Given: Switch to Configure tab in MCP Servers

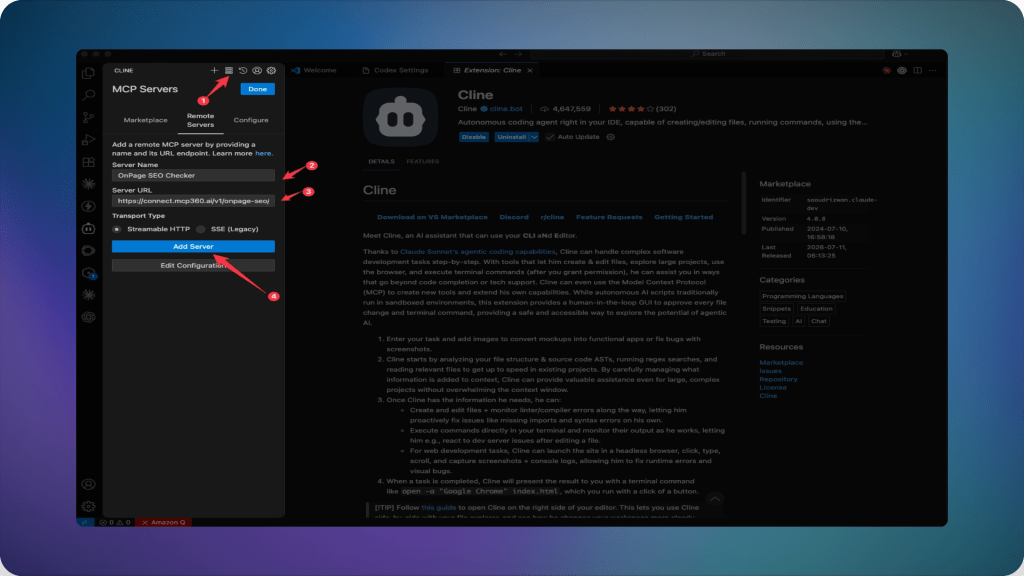Looking at the screenshot, I should point(251,120).
